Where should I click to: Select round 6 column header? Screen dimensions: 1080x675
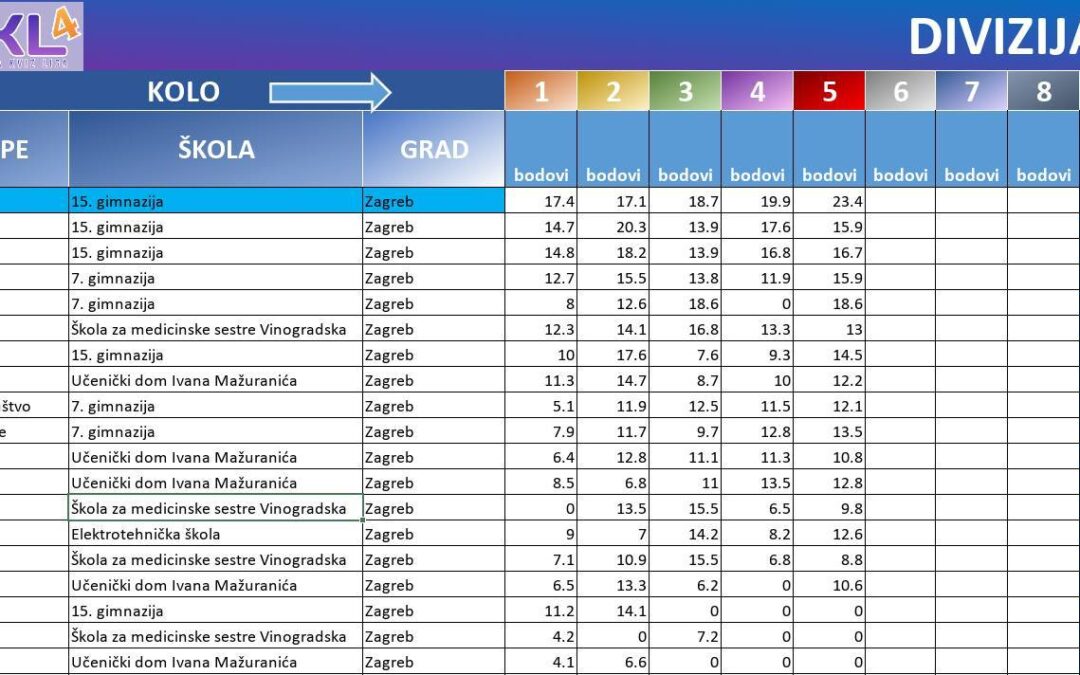901,91
